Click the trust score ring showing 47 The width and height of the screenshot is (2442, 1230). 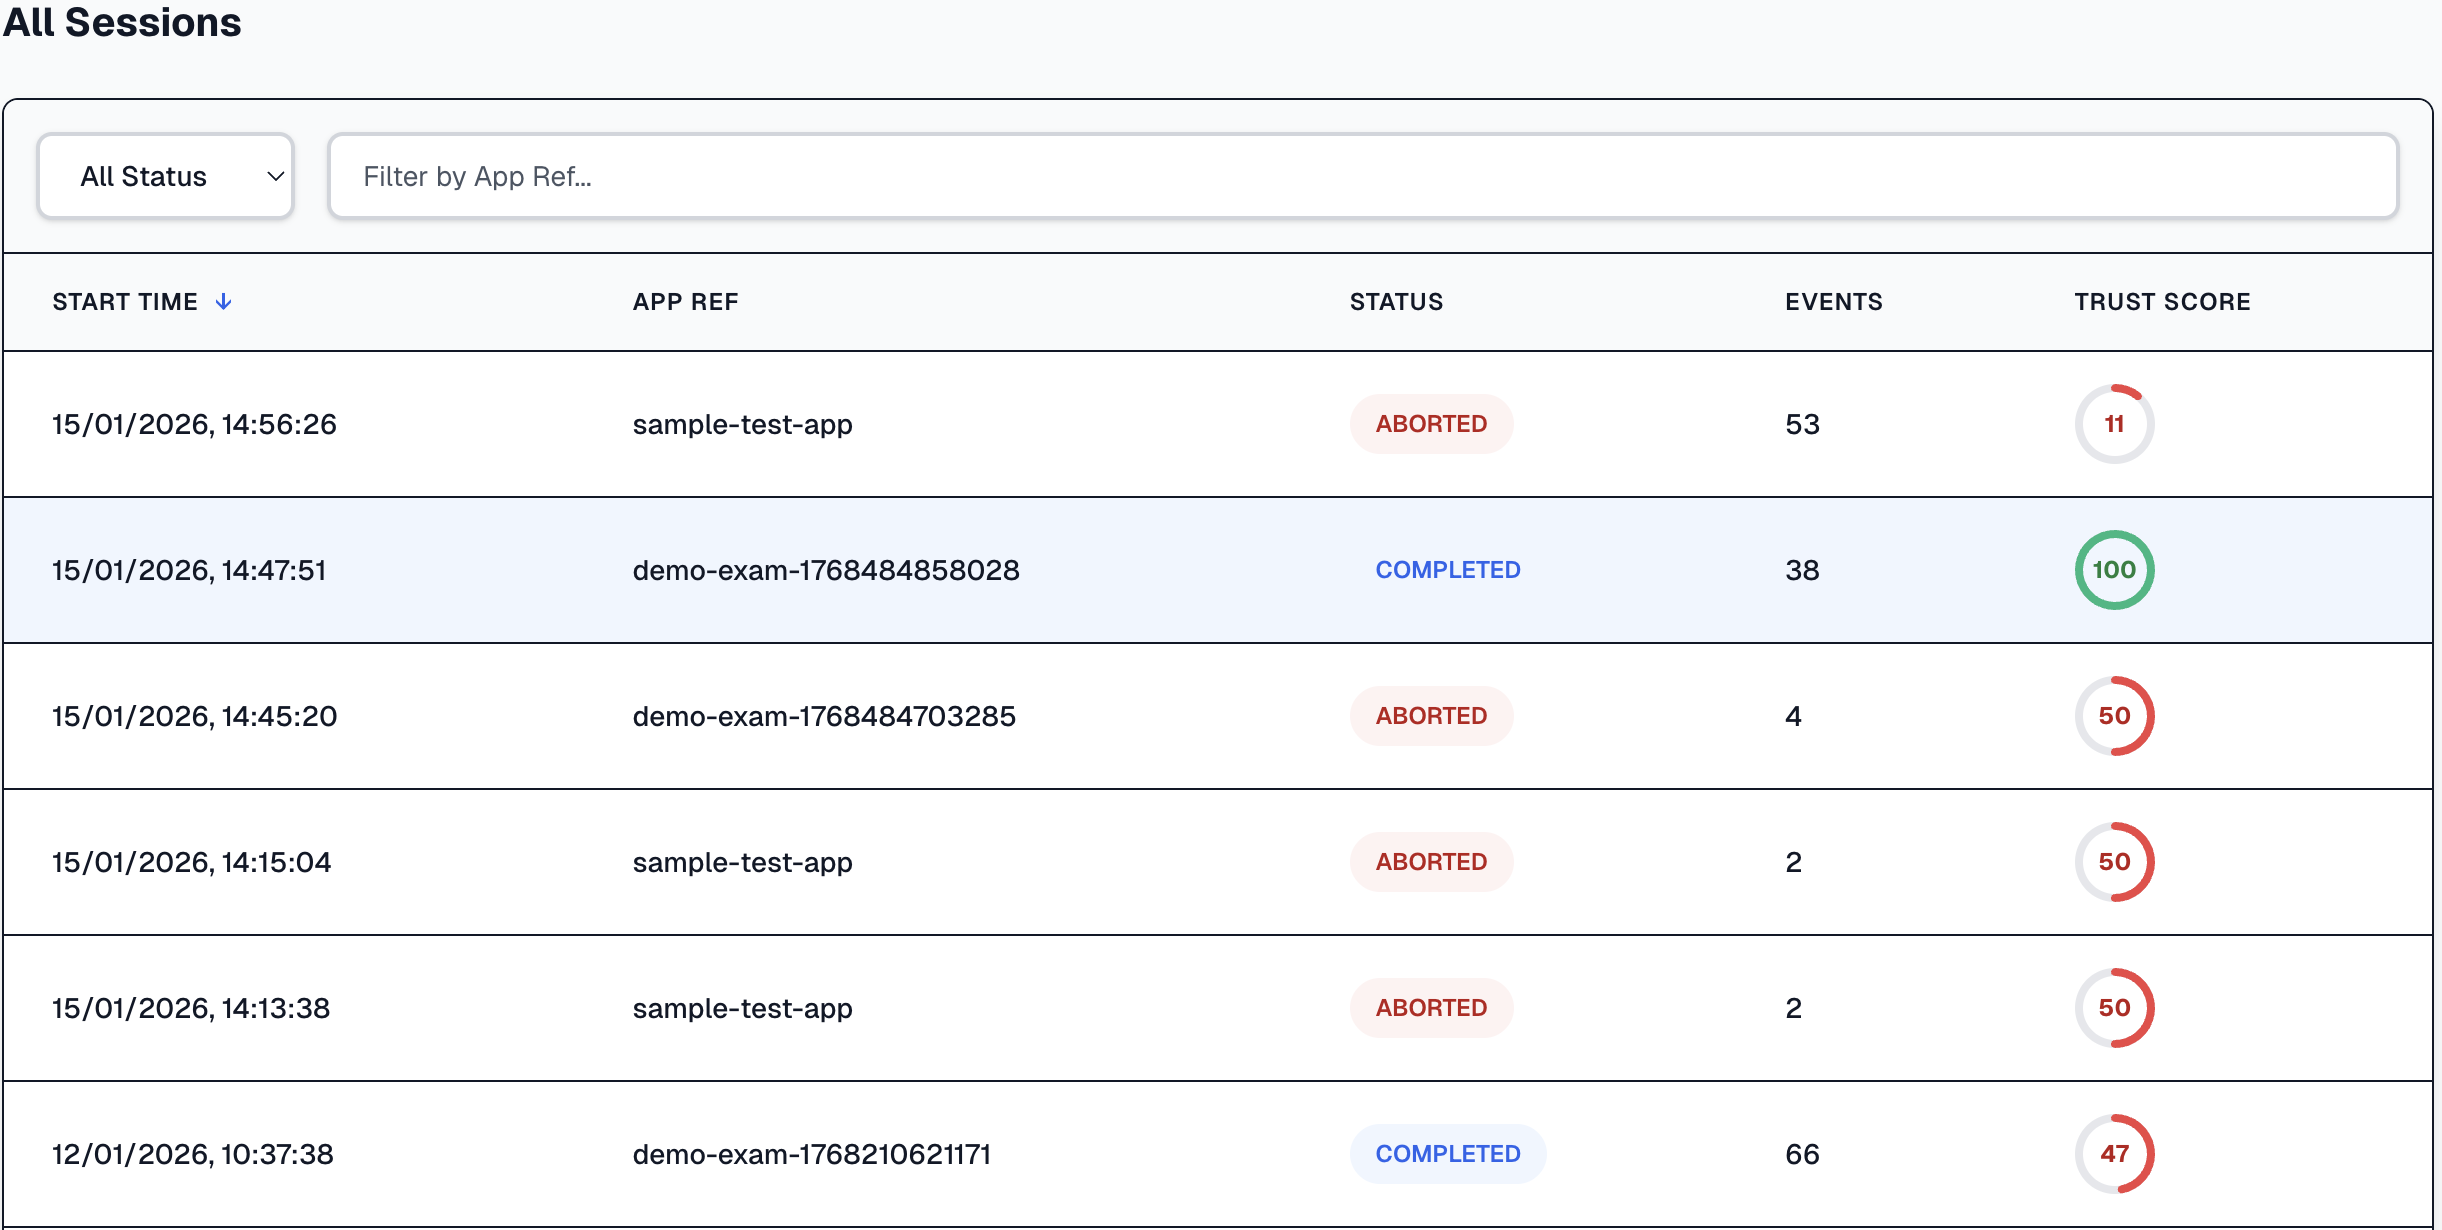[x=2115, y=1153]
